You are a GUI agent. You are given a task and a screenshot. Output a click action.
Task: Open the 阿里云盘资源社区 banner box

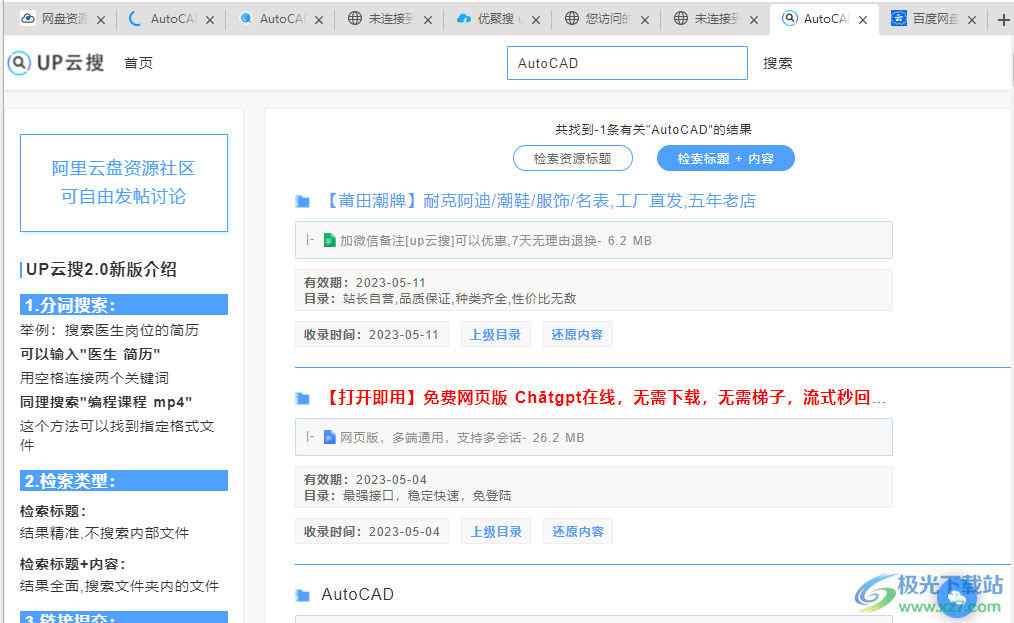[x=124, y=182]
